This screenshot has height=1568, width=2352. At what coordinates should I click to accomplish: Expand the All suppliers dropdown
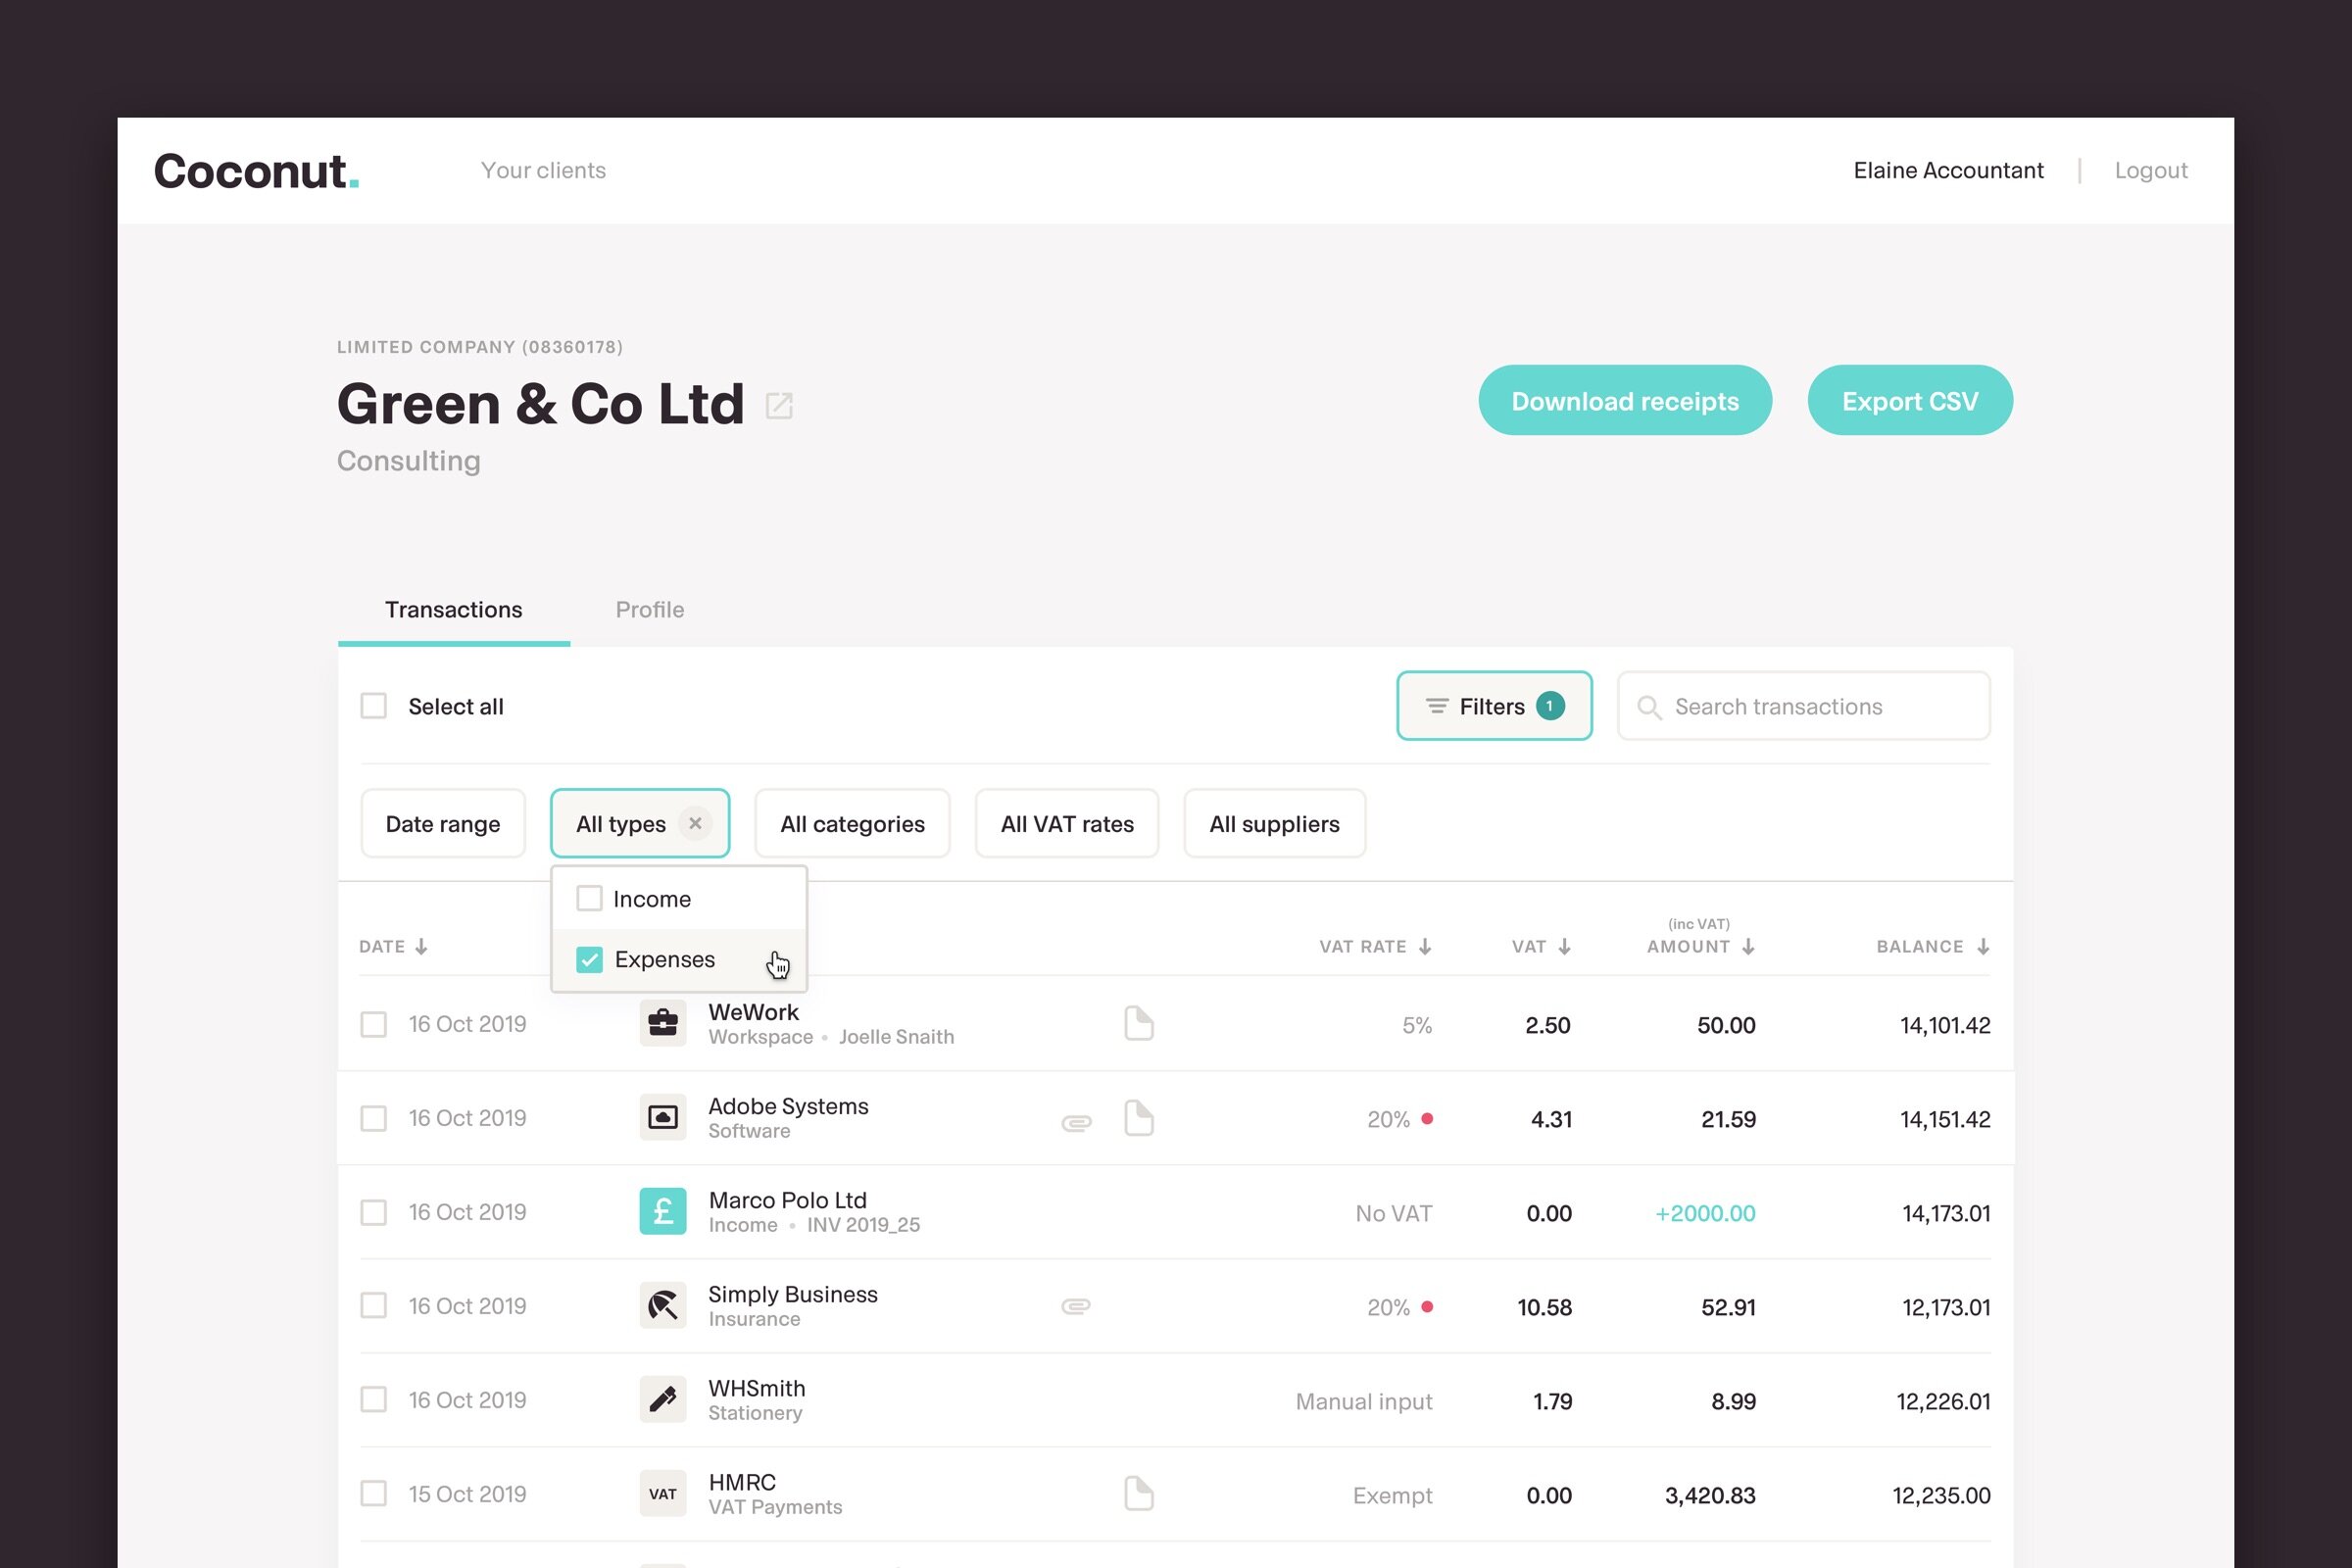click(x=1273, y=823)
